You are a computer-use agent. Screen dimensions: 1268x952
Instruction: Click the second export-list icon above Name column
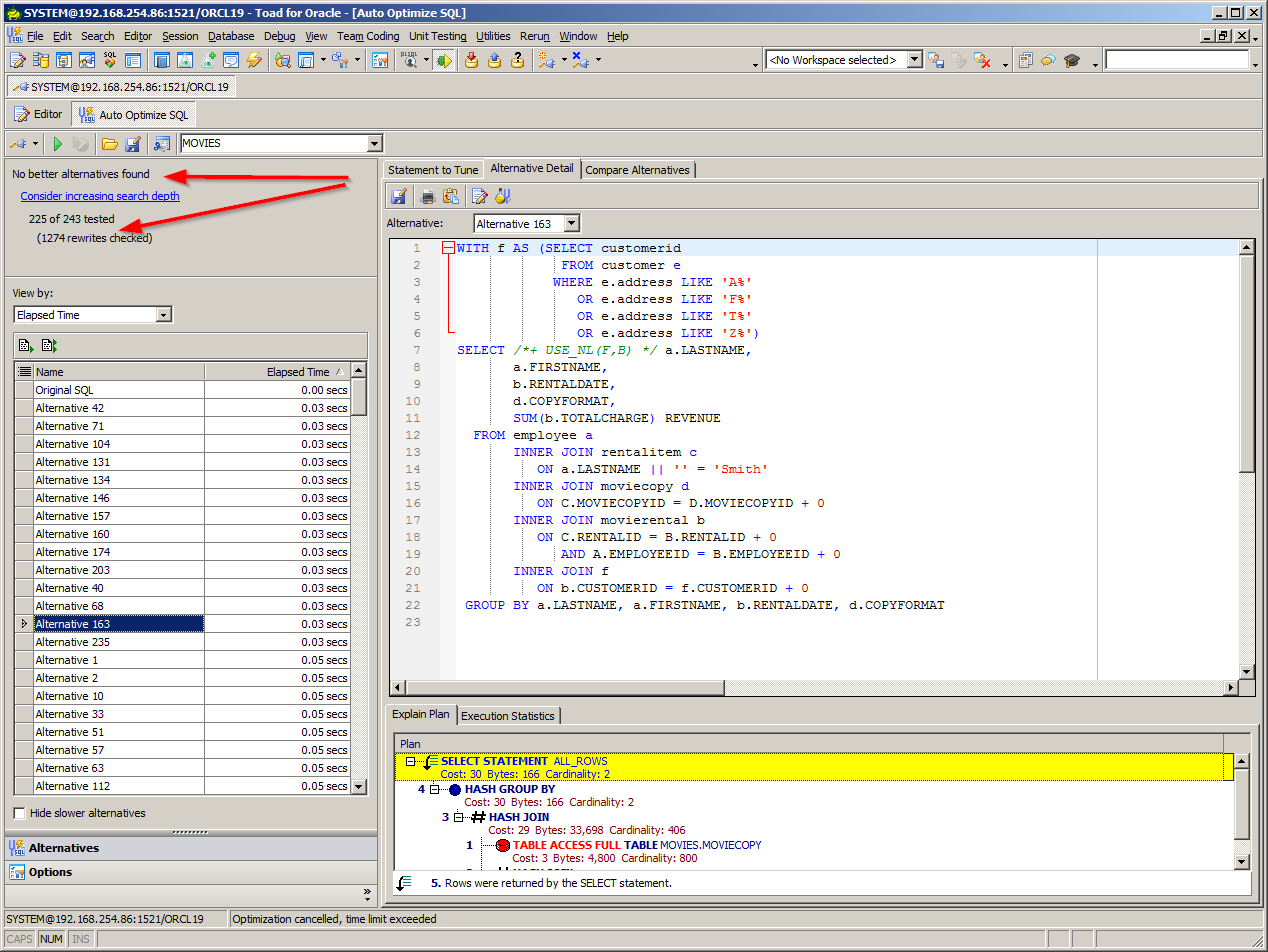[x=49, y=346]
